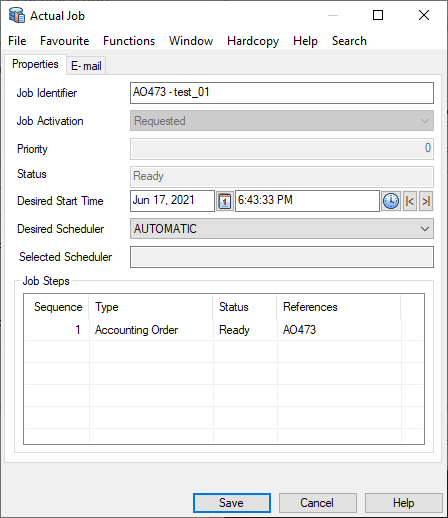Viewport: 448px width, 518px height.
Task: Click the Job Identifier input field
Action: [x=282, y=93]
